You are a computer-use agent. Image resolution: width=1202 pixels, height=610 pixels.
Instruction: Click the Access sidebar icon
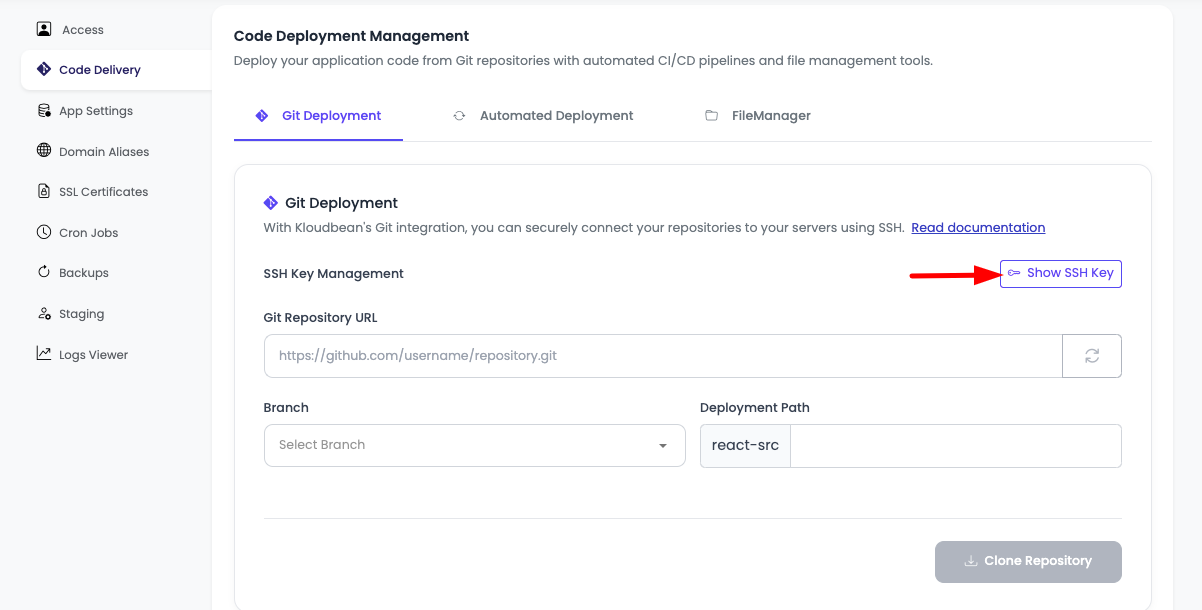(44, 30)
